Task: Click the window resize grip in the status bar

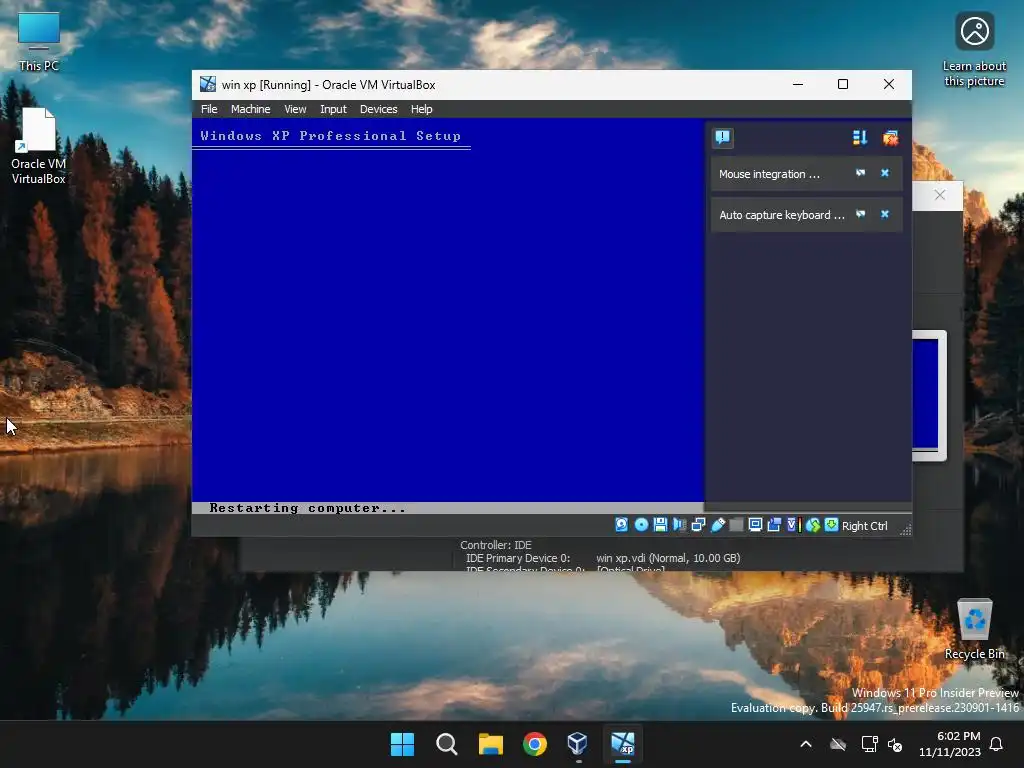Action: point(905,530)
